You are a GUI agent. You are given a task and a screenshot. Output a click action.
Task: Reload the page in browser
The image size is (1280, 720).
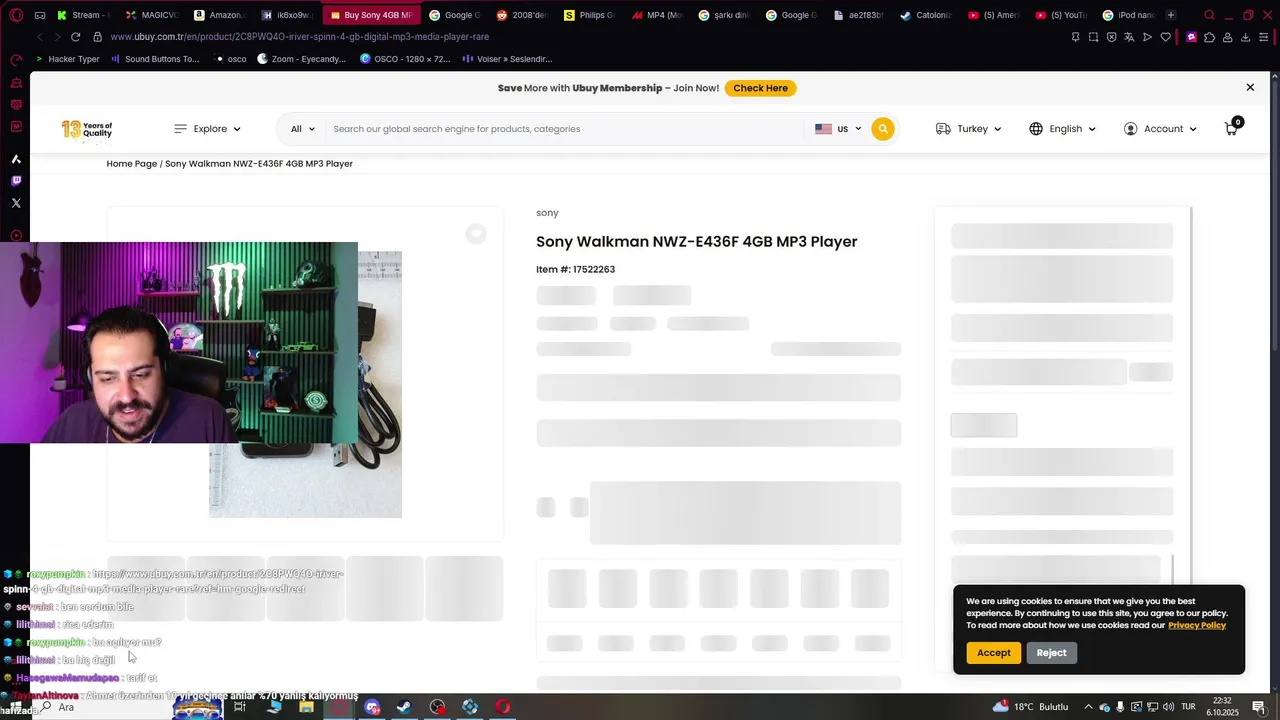[75, 37]
